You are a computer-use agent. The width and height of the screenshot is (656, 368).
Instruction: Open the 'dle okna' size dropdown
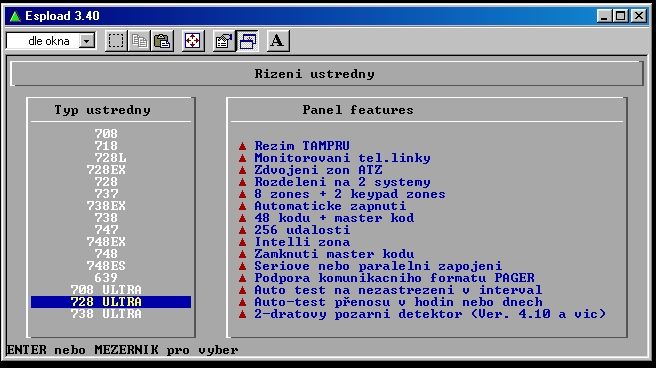click(87, 41)
